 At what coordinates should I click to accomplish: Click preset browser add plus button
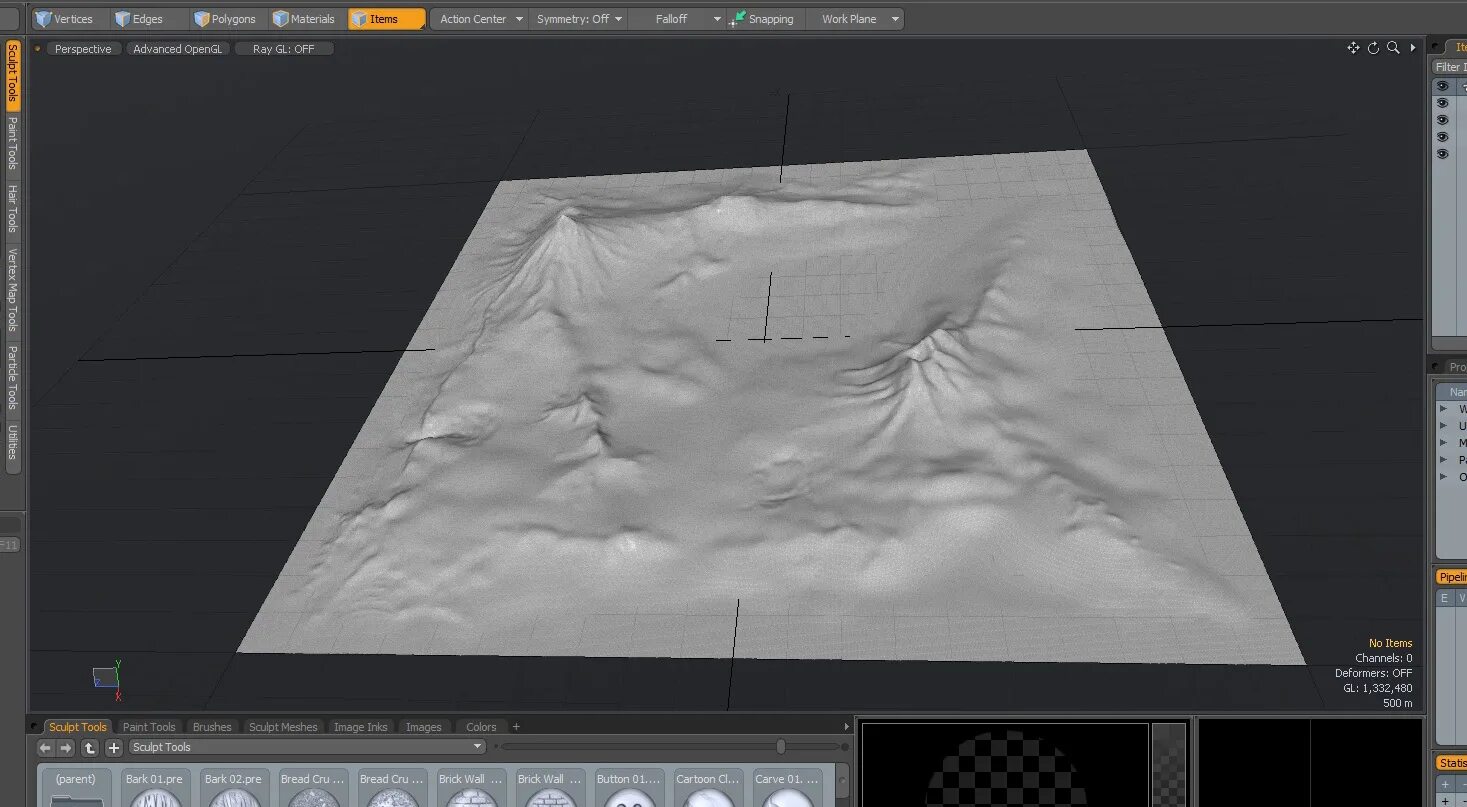[x=114, y=748]
